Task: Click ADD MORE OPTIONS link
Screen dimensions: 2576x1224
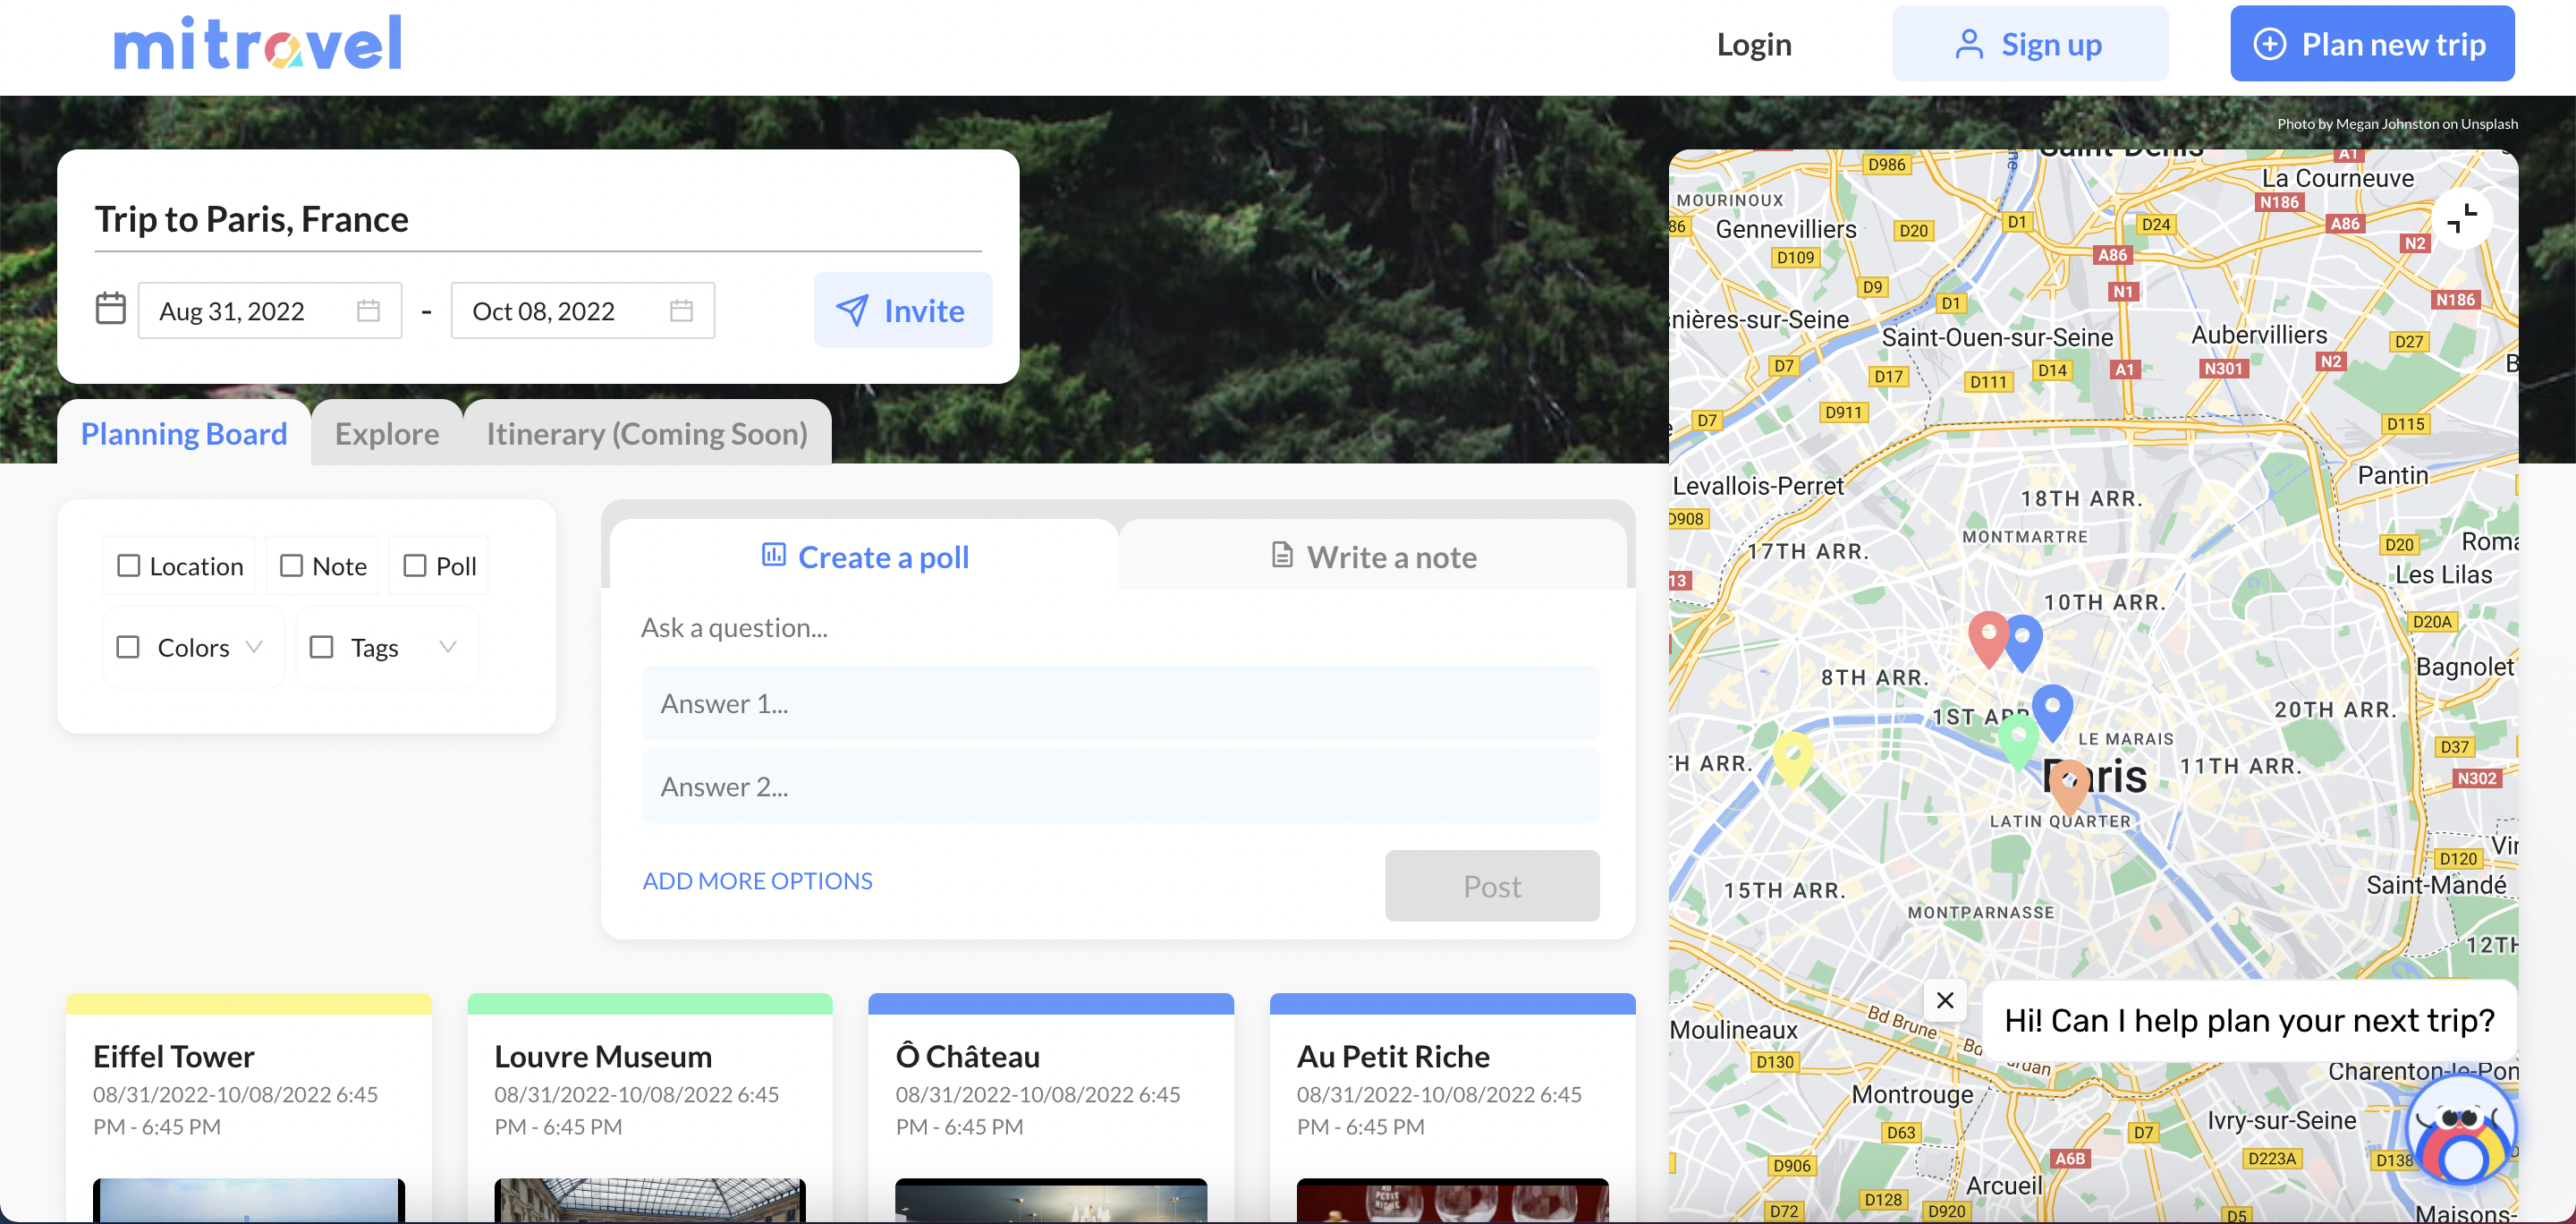Action: [x=757, y=881]
